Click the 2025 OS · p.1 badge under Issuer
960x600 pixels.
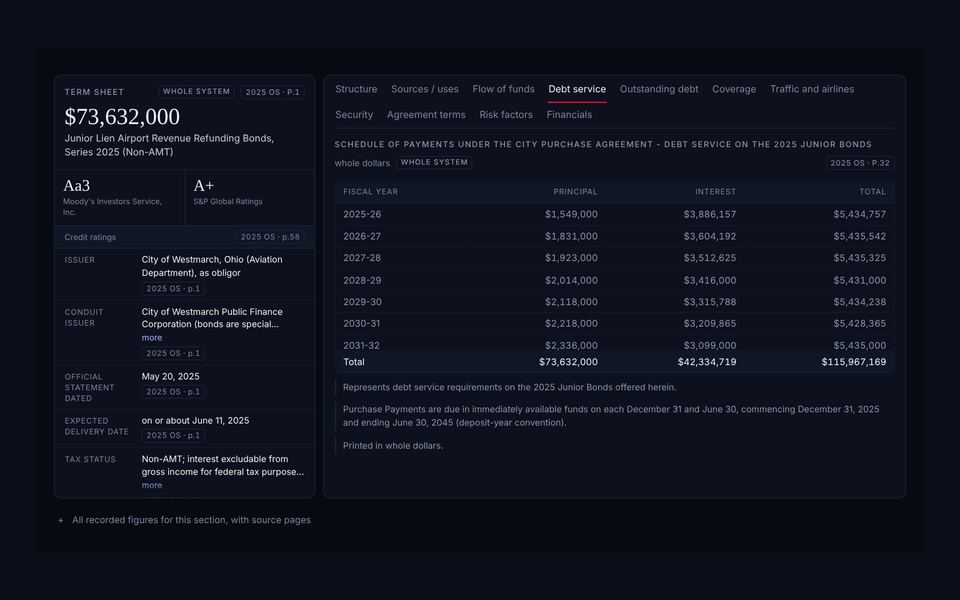click(173, 288)
